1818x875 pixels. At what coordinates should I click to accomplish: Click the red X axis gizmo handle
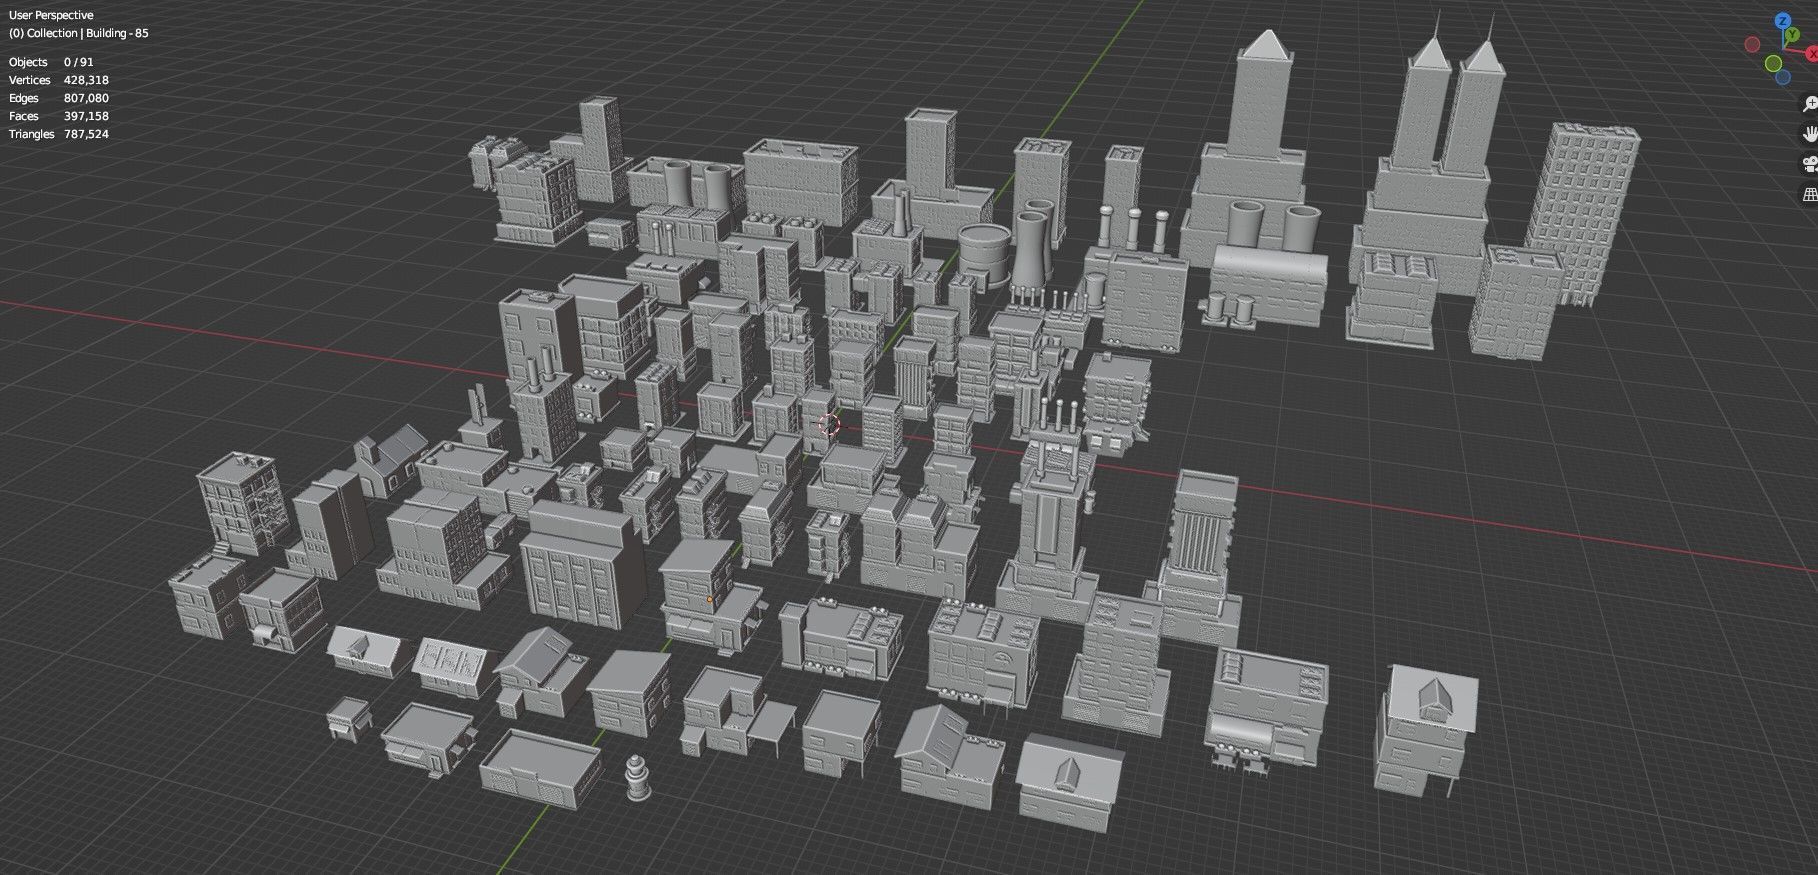1812,53
